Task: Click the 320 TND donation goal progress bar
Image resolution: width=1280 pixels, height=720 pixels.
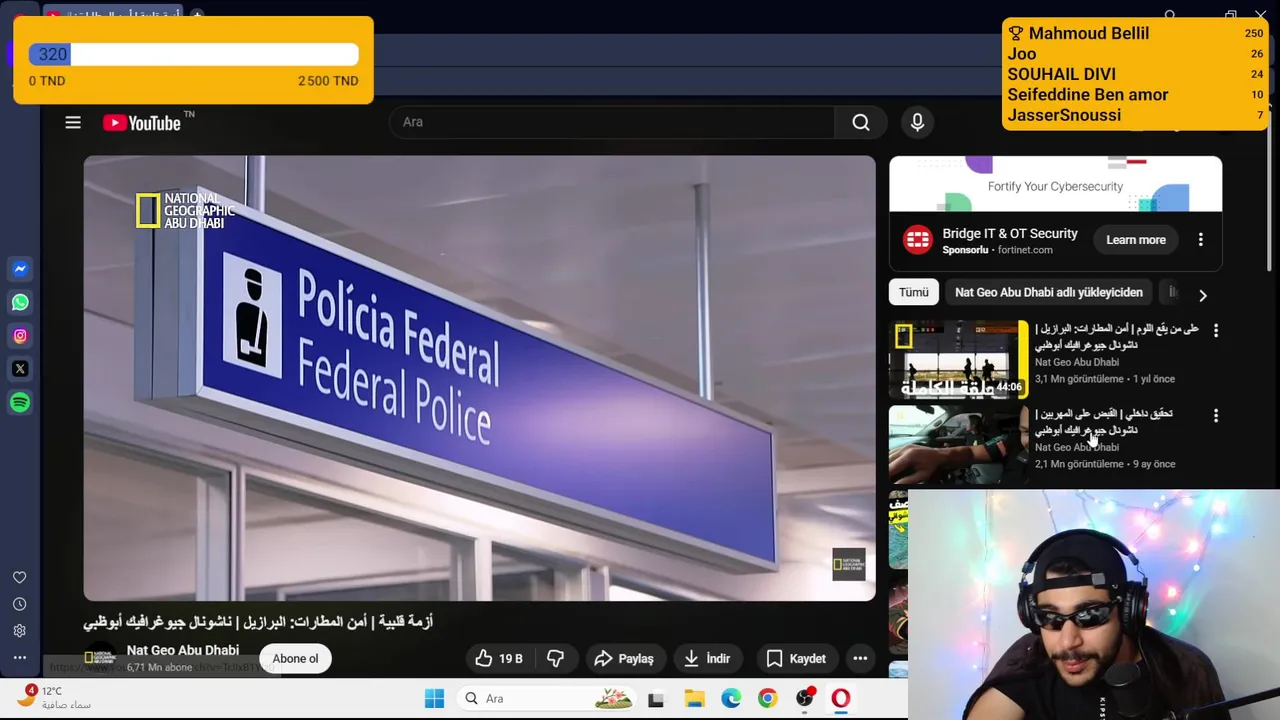Action: click(x=193, y=55)
